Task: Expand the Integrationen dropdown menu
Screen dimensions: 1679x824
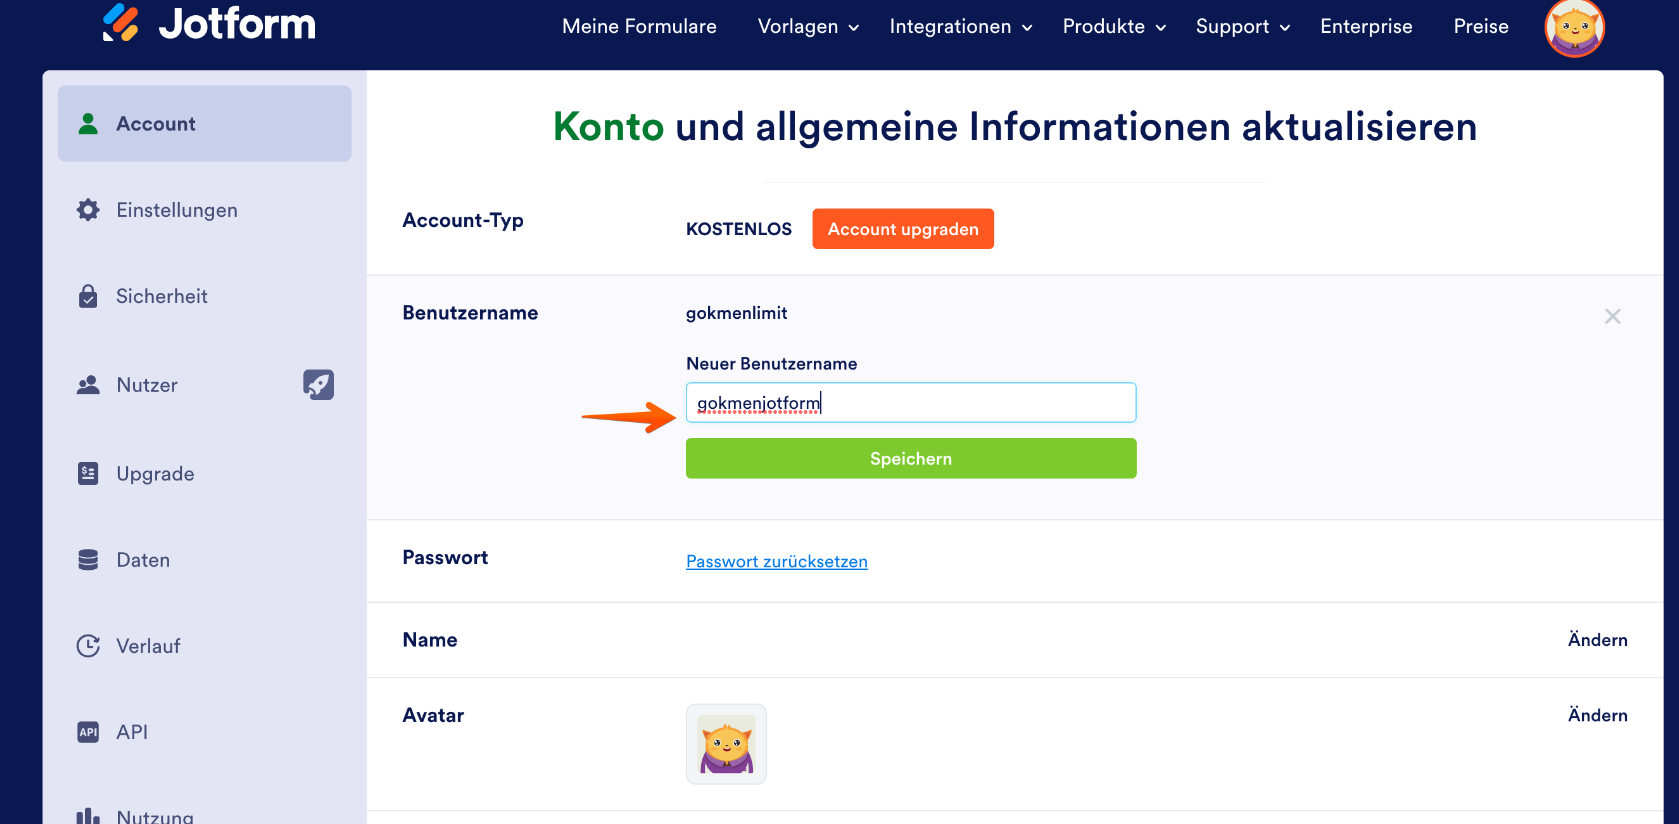Action: pyautogui.click(x=960, y=27)
